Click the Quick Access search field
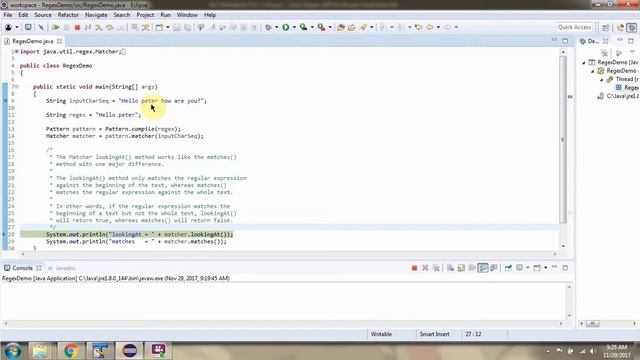This screenshot has width=640, height=360. (574, 27)
